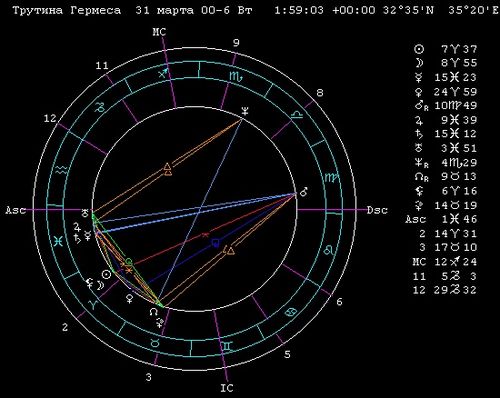The height and width of the screenshot is (398, 500).
Task: Click the Neptune glyph inside the chart wheel
Action: (245, 111)
